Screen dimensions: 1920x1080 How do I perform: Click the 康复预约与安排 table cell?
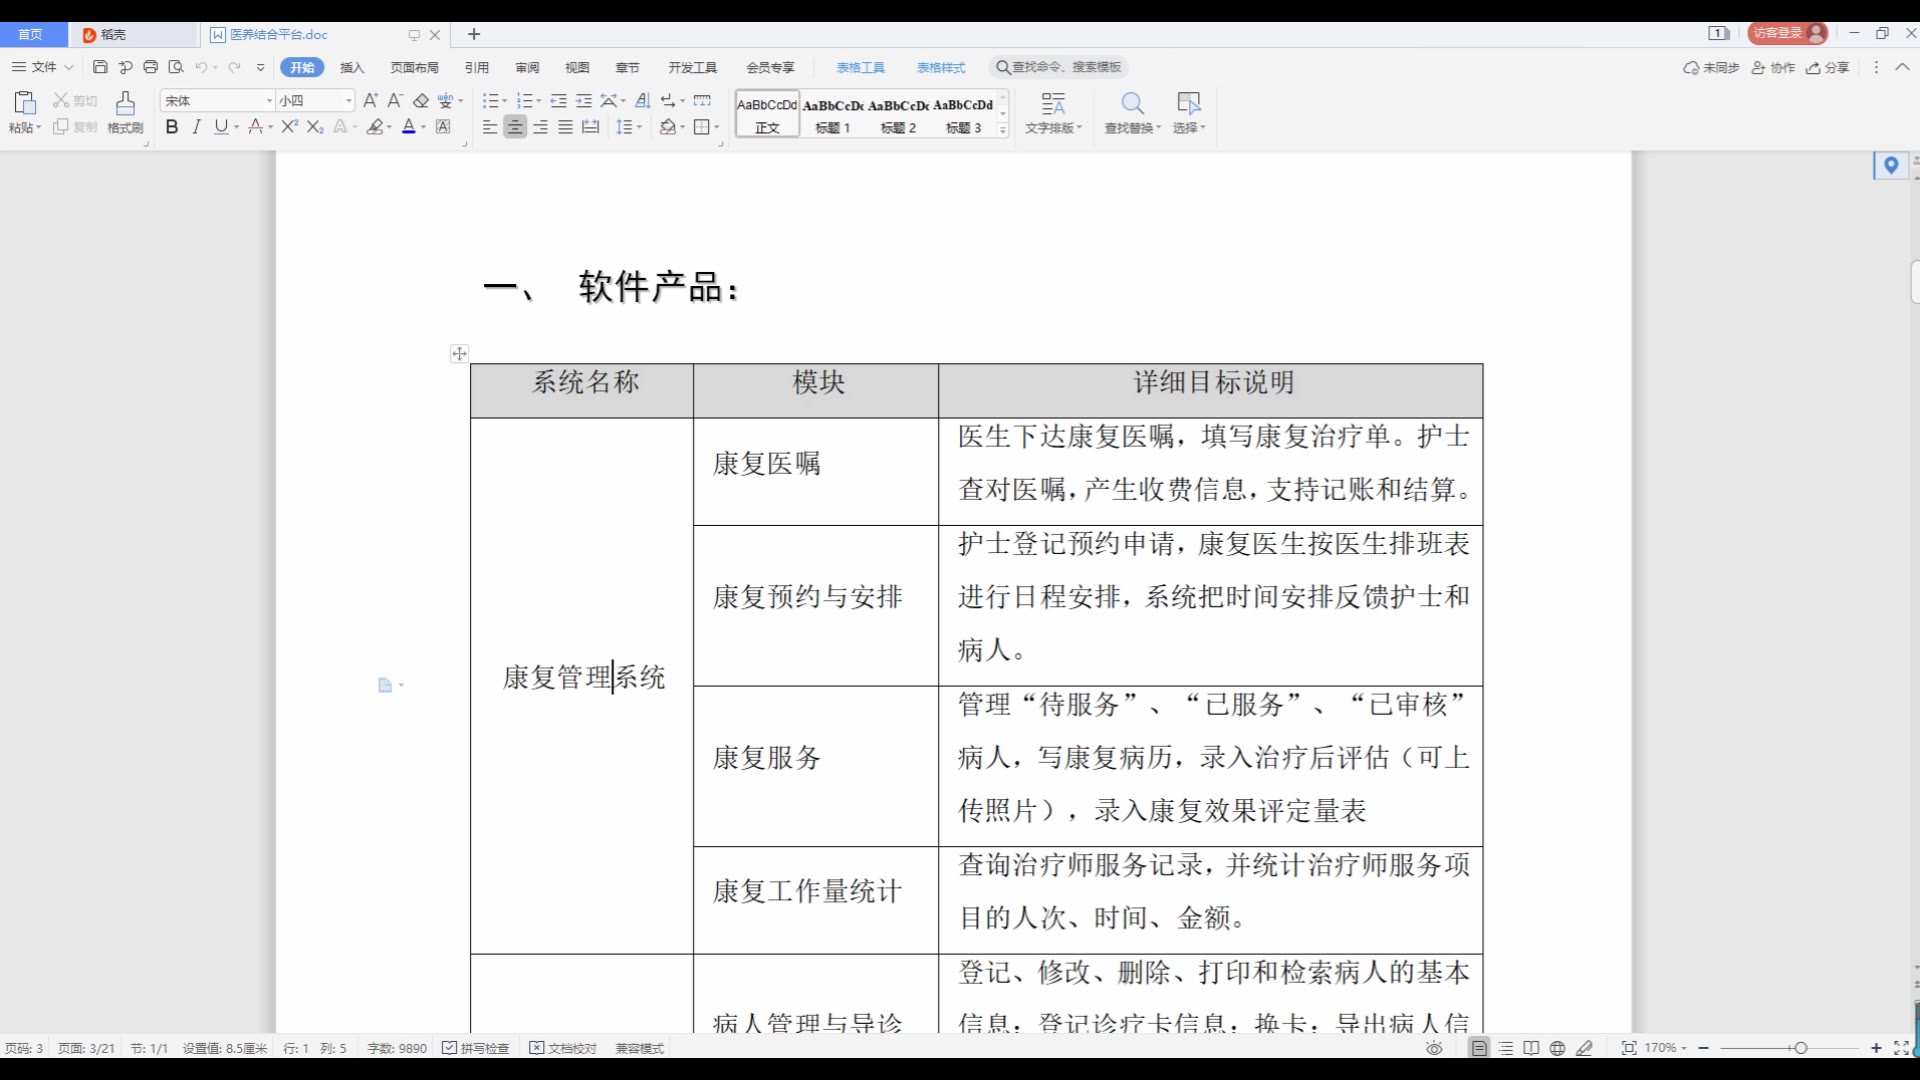(815, 605)
